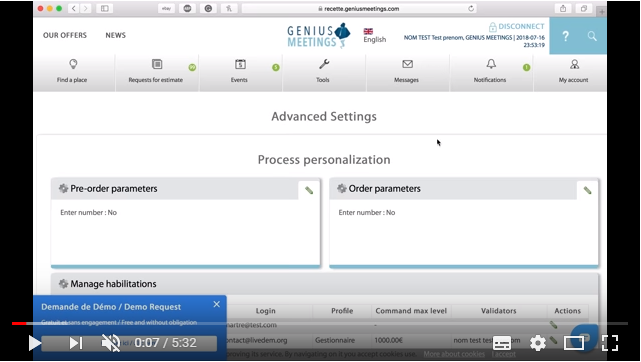Open search with the magnifier icon
The image size is (641, 362).
(x=592, y=36)
